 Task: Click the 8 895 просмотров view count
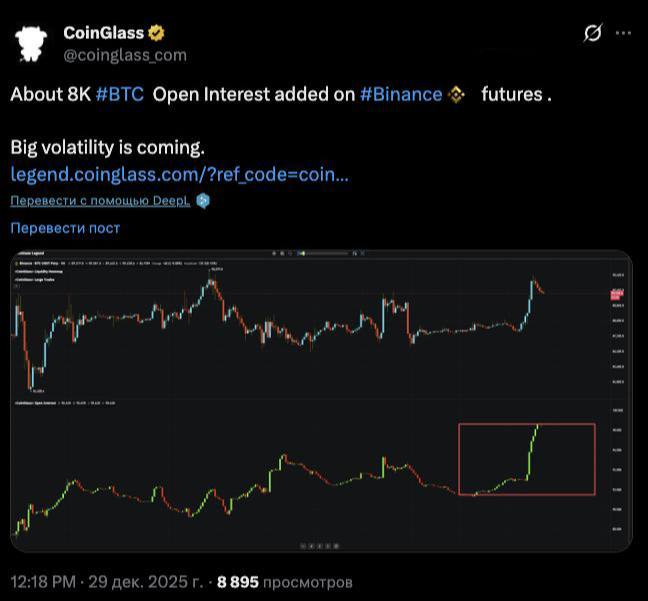tap(285, 581)
